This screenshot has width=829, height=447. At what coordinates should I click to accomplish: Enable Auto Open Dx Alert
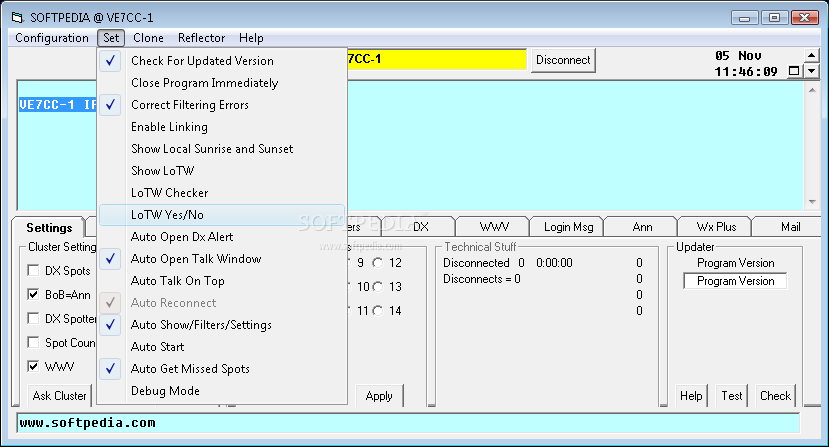[x=222, y=237]
